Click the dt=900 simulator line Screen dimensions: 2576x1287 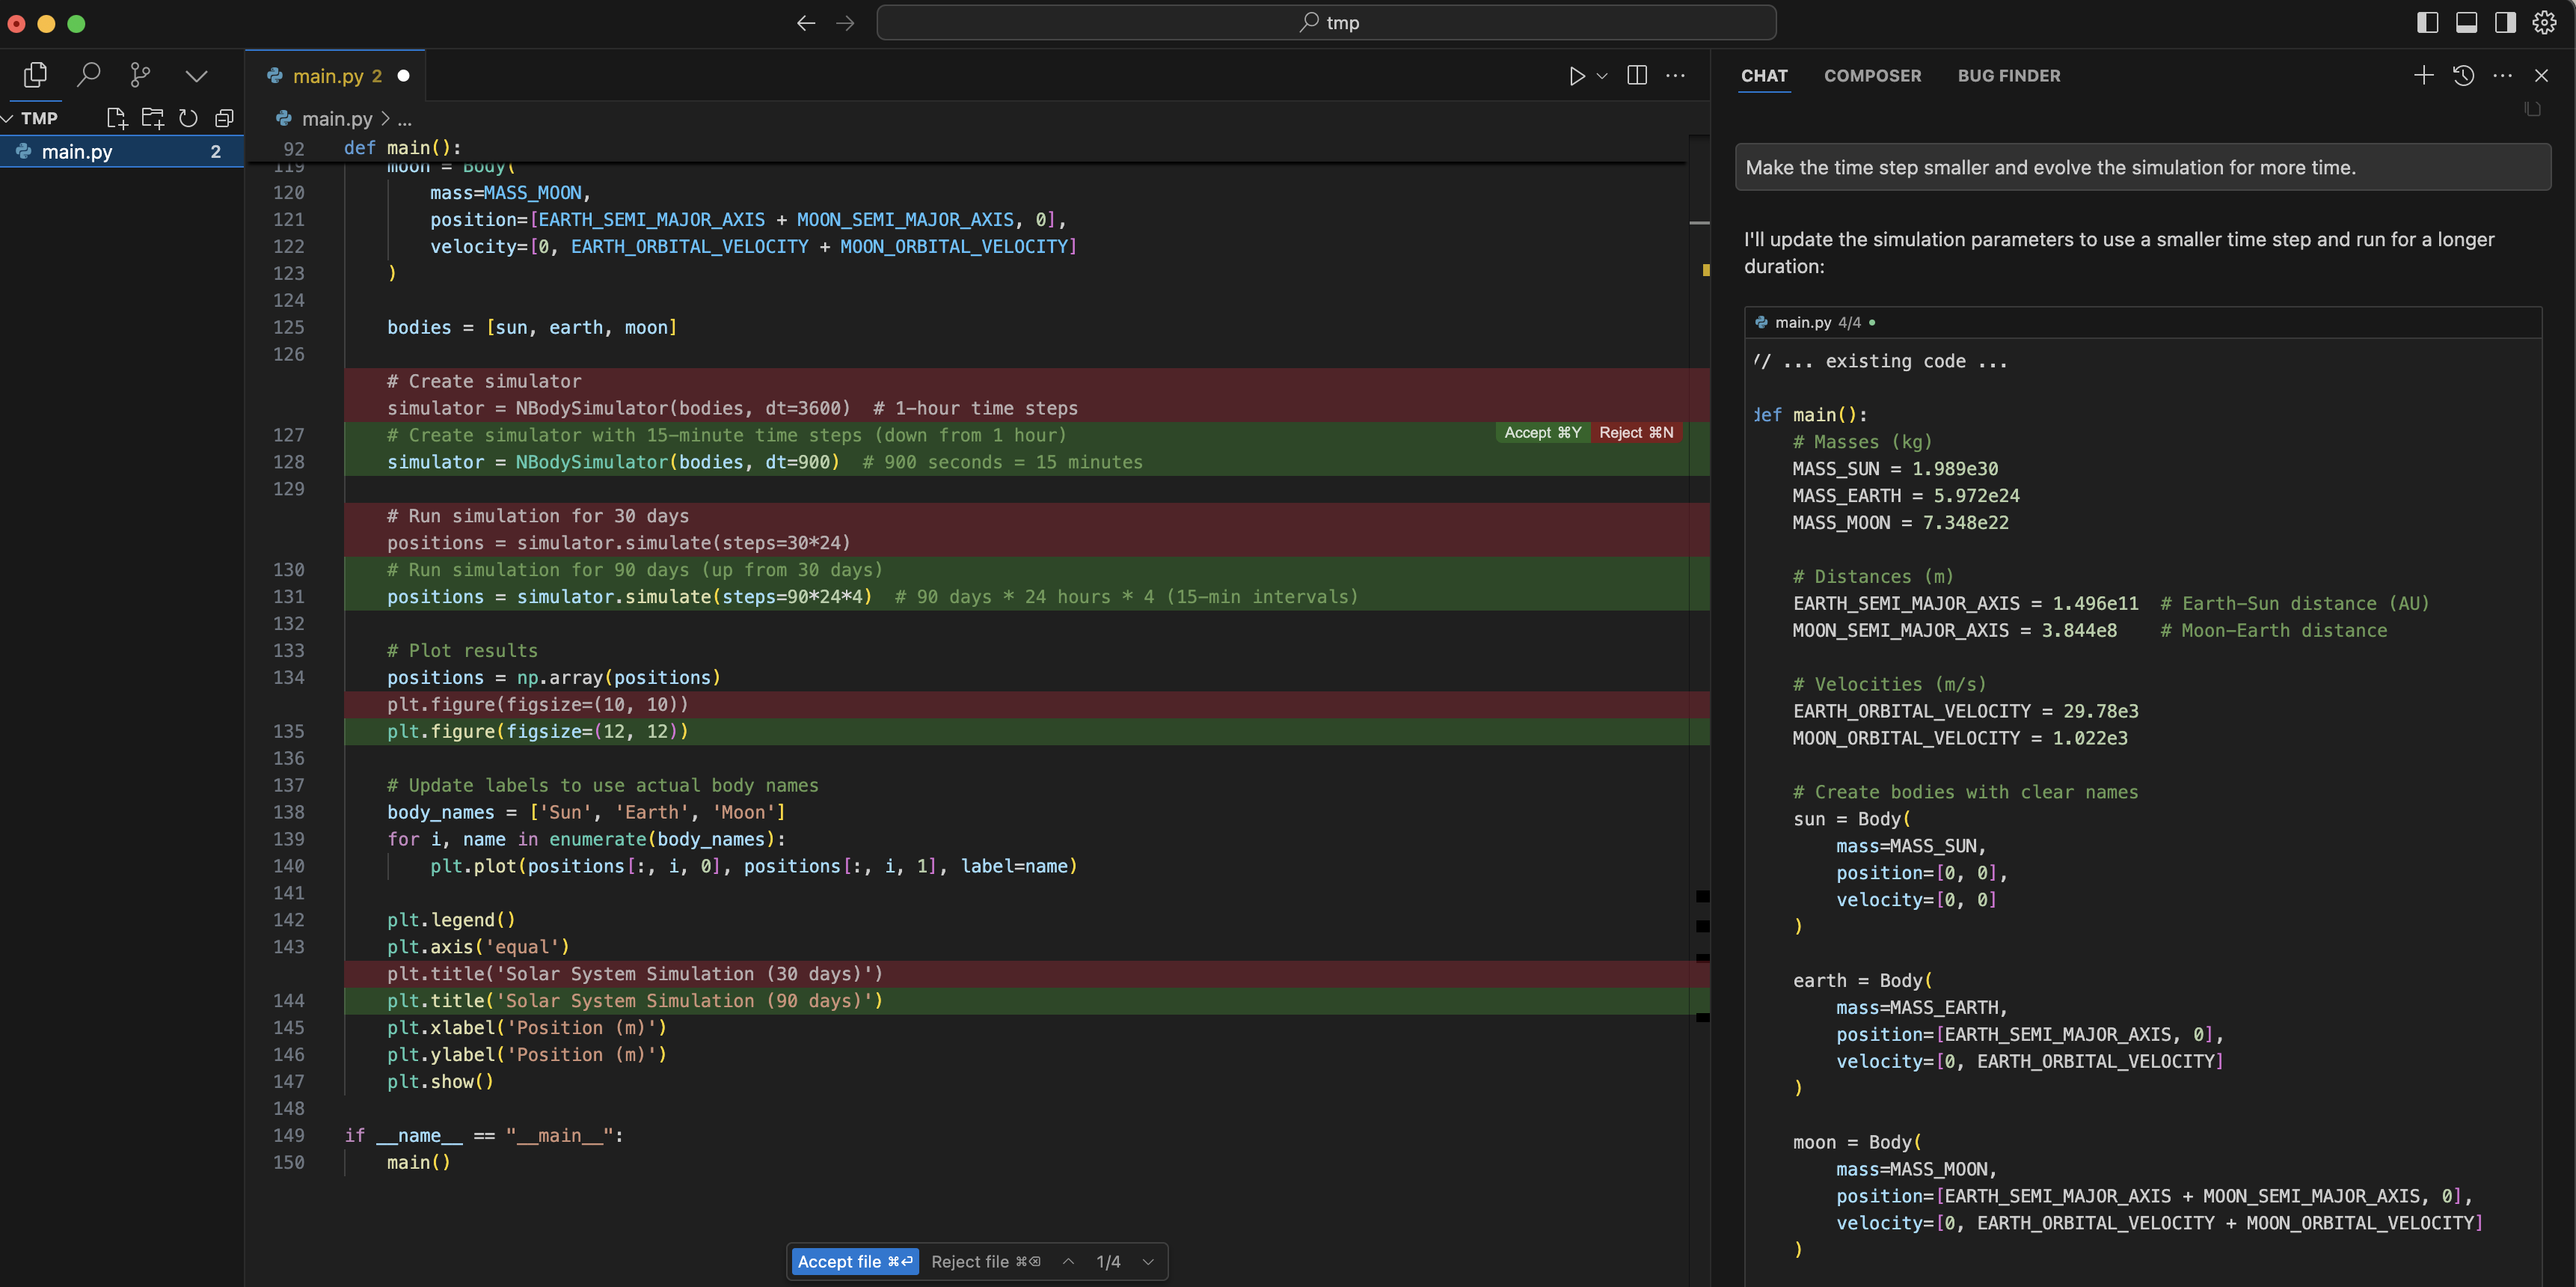[764, 462]
